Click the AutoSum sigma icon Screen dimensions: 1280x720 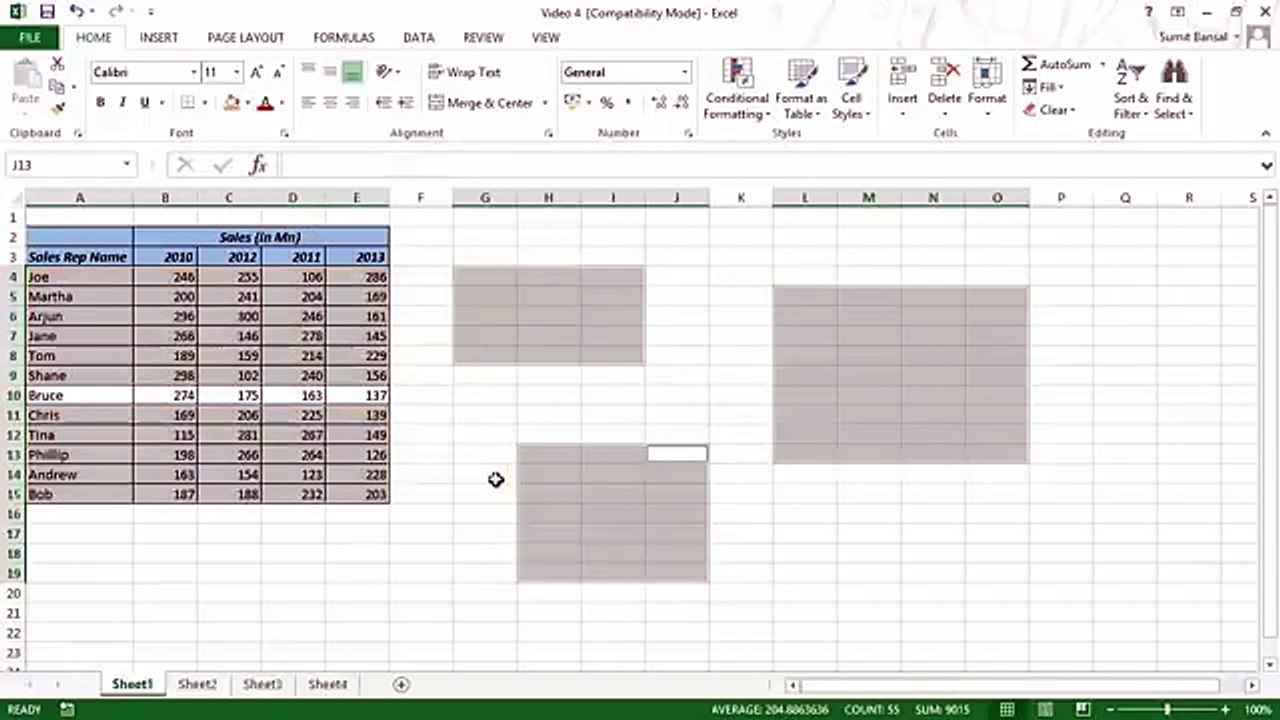(1029, 64)
